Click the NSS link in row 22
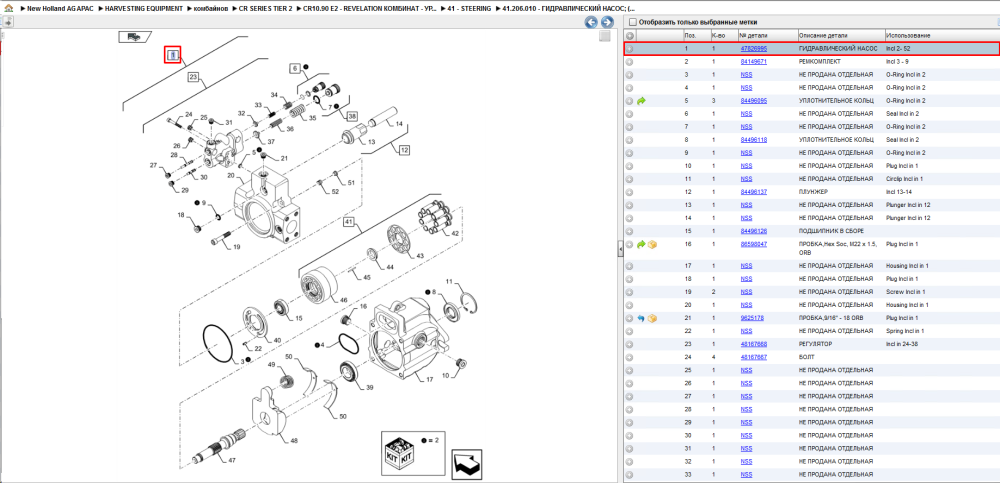The width and height of the screenshot is (1000, 483). (x=746, y=331)
